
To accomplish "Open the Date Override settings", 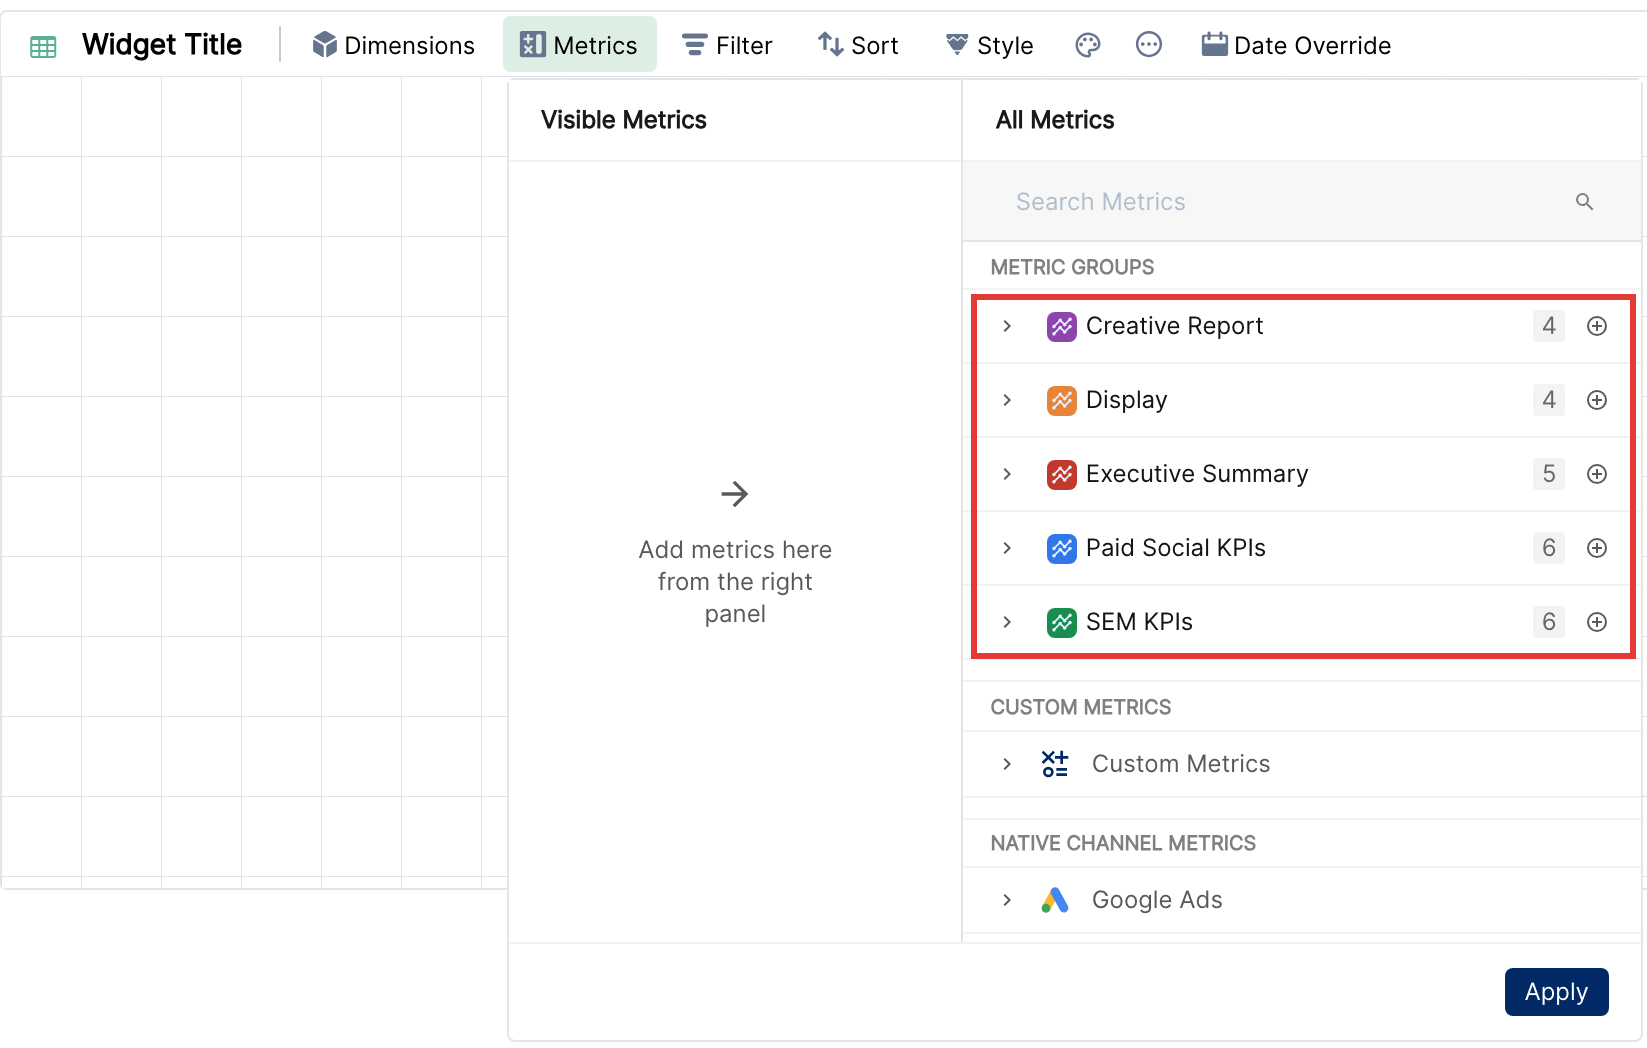I will [x=1296, y=45].
